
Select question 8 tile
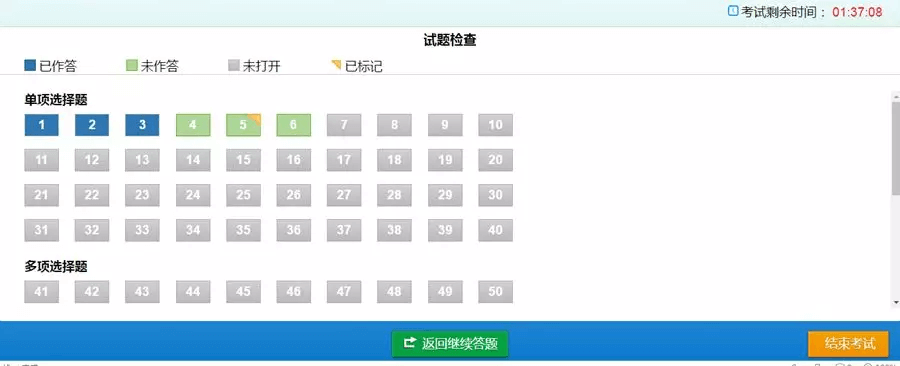coord(394,125)
